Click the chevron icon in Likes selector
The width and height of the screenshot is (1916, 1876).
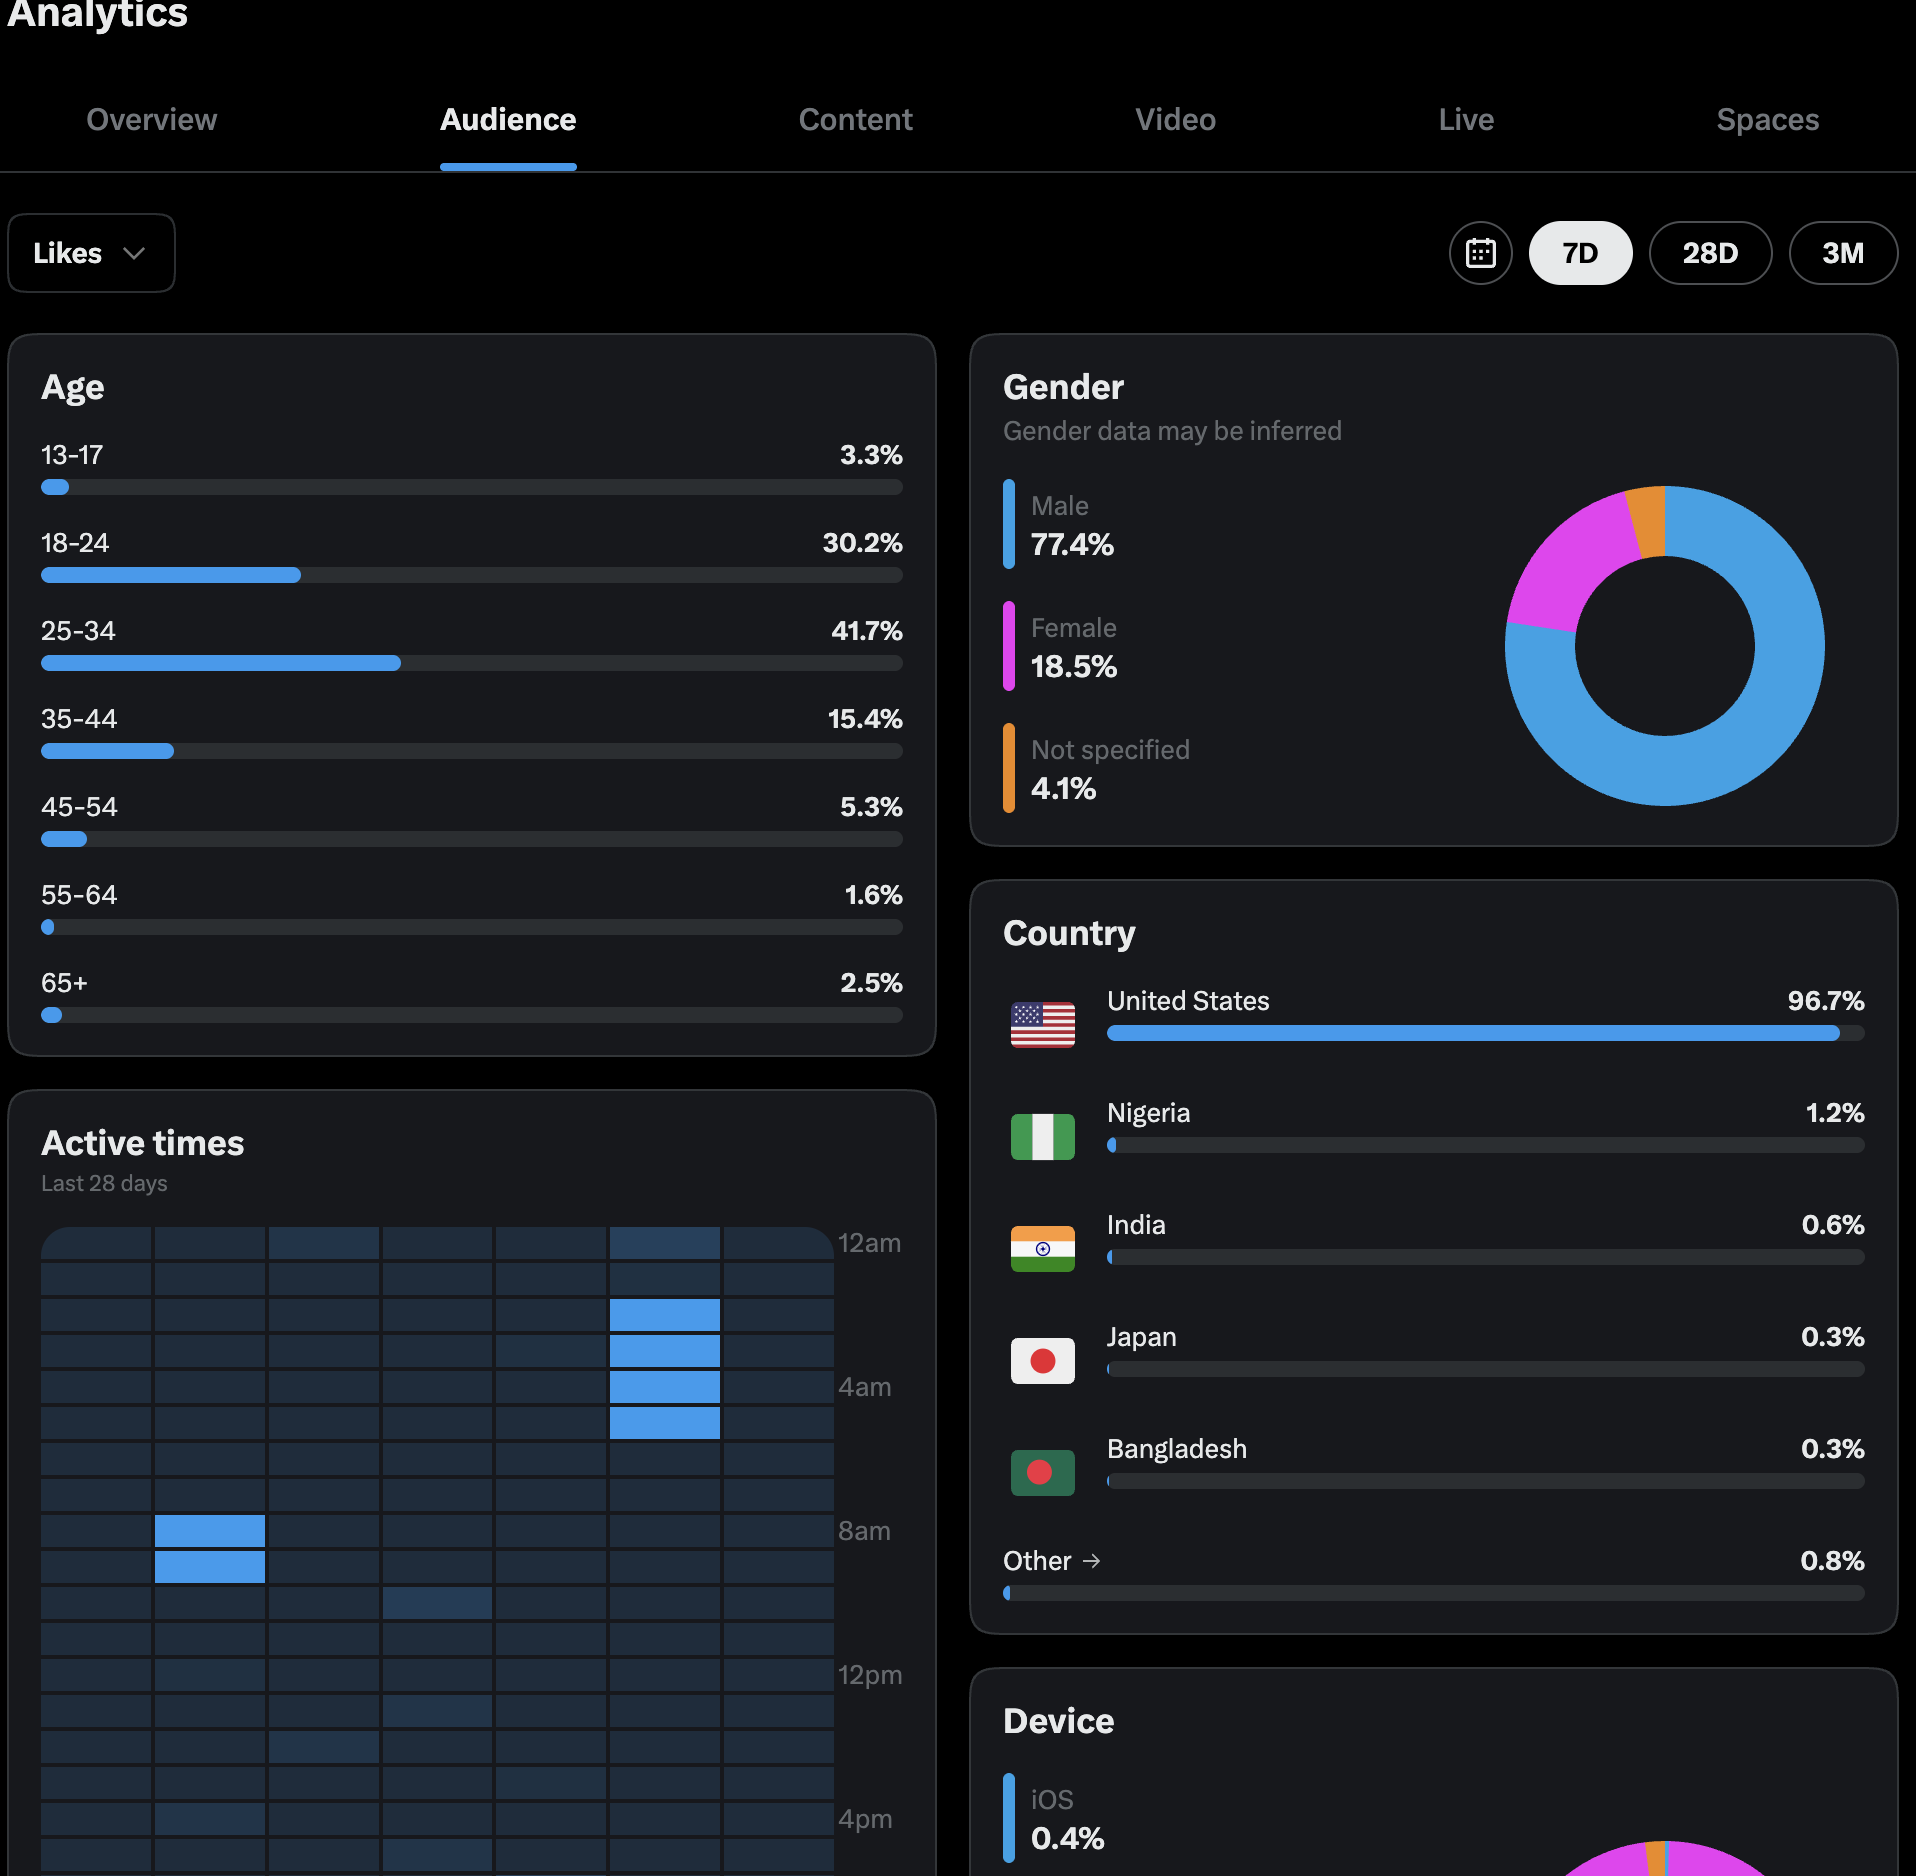tap(134, 253)
